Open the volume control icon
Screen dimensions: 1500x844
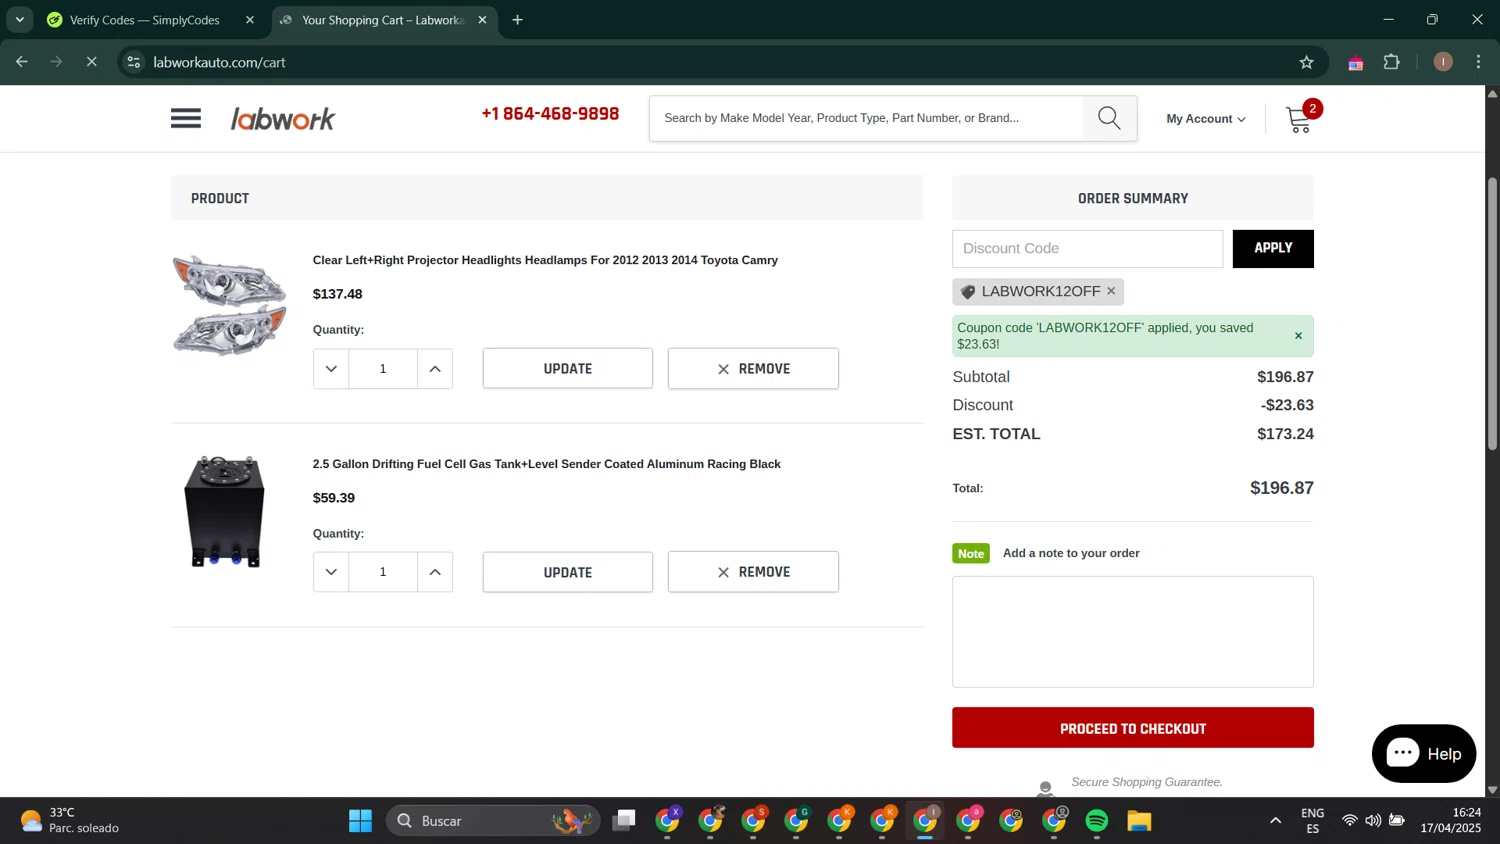pyautogui.click(x=1373, y=821)
